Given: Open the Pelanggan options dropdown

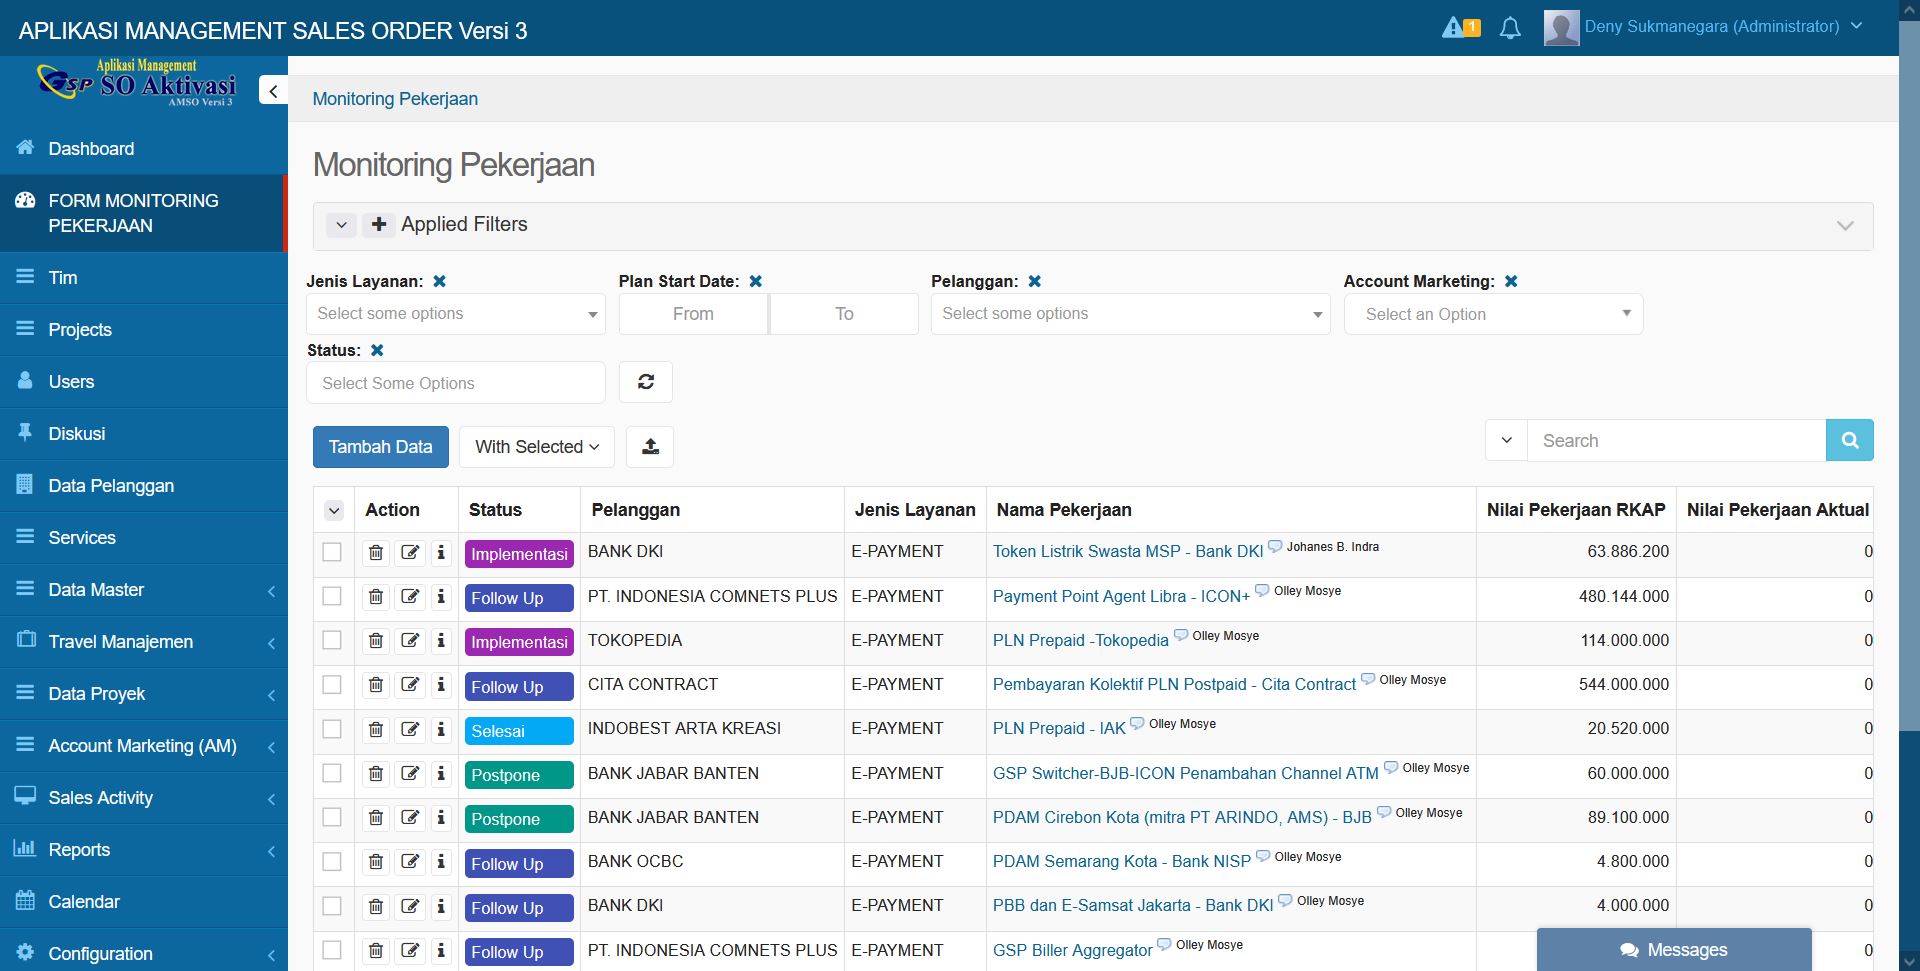Looking at the screenshot, I should (x=1130, y=314).
